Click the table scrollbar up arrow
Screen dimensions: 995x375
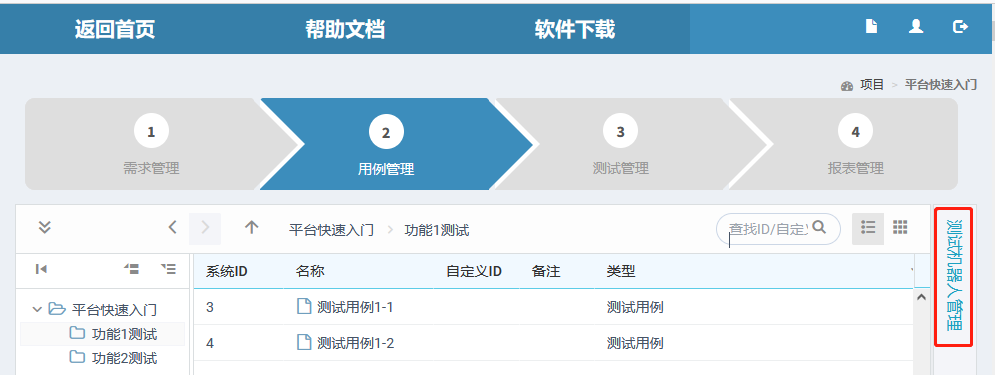(922, 296)
